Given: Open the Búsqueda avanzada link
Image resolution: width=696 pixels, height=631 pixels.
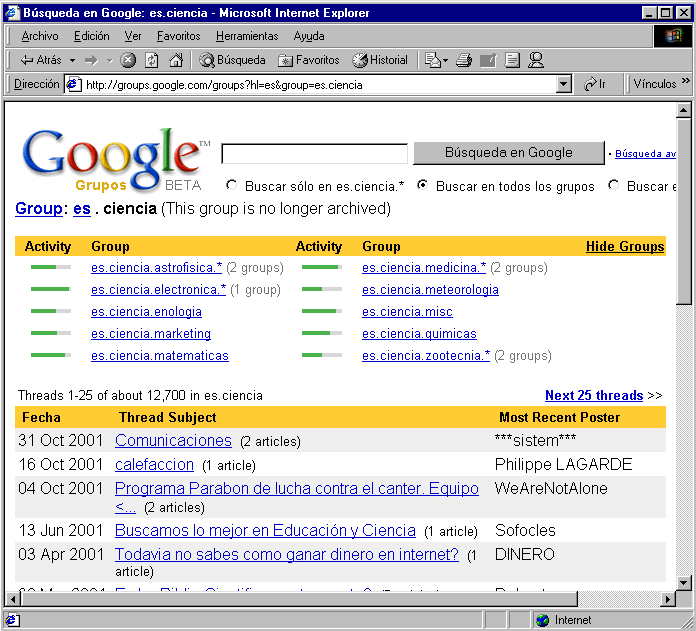Looking at the screenshot, I should [x=645, y=154].
